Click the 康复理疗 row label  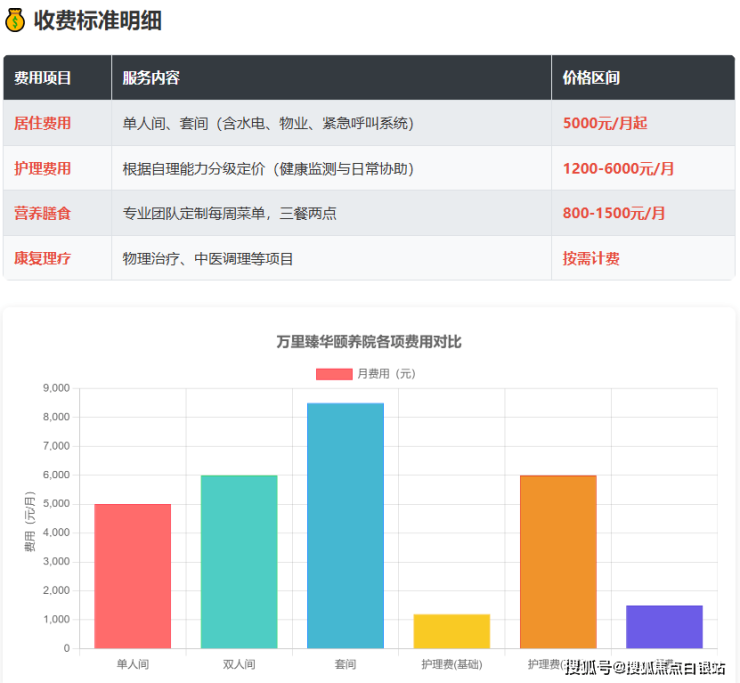pos(42,258)
